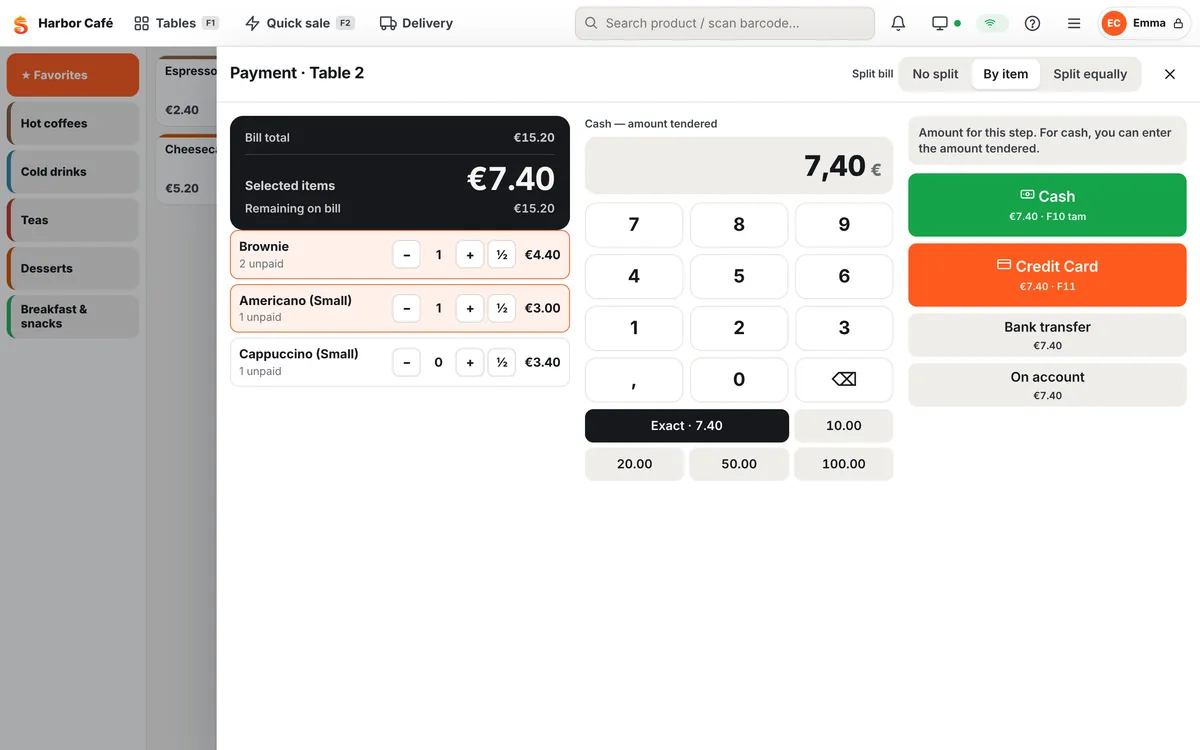Click the backspace key on the keypad
The image size is (1200, 750).
tap(844, 380)
